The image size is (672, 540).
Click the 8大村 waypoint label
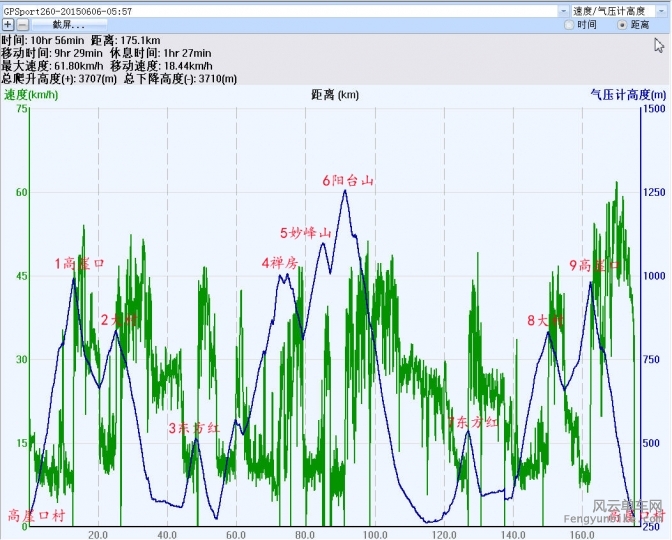(546, 320)
